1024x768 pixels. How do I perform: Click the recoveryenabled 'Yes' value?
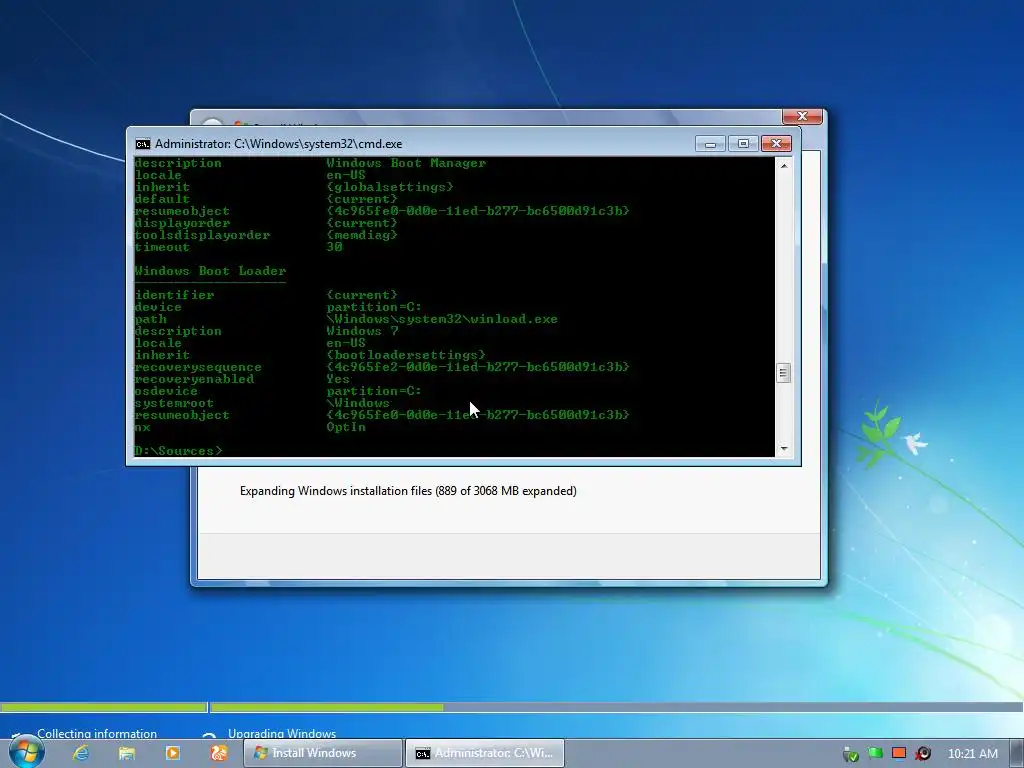338,379
